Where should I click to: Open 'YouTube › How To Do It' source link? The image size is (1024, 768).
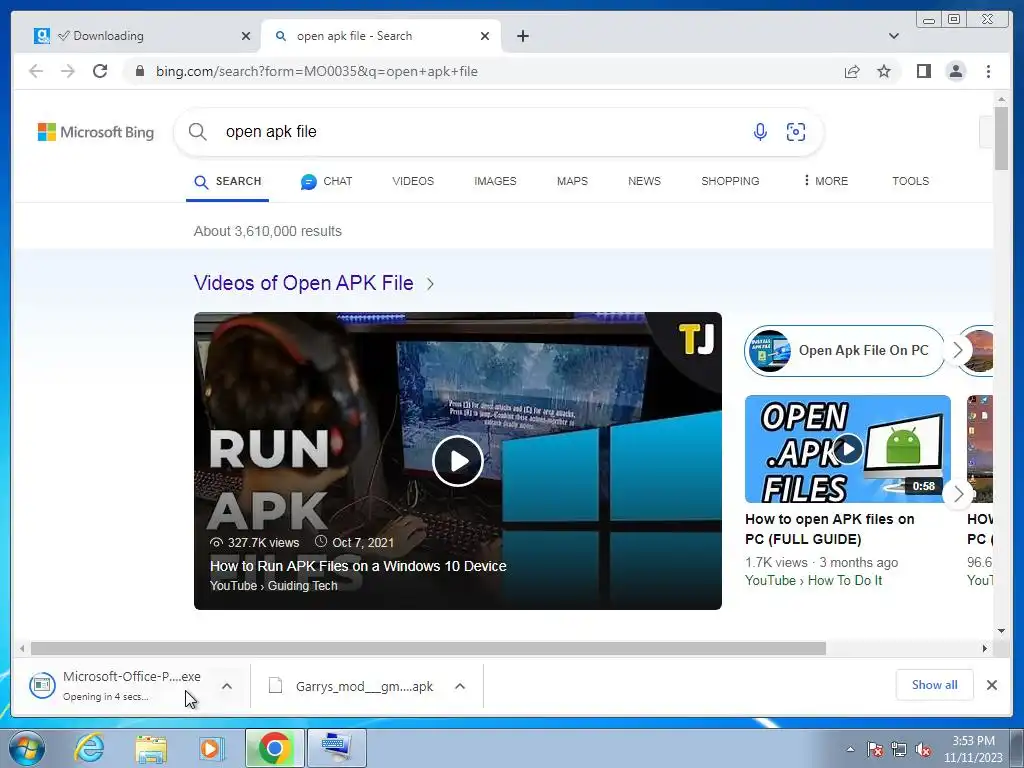coord(813,581)
